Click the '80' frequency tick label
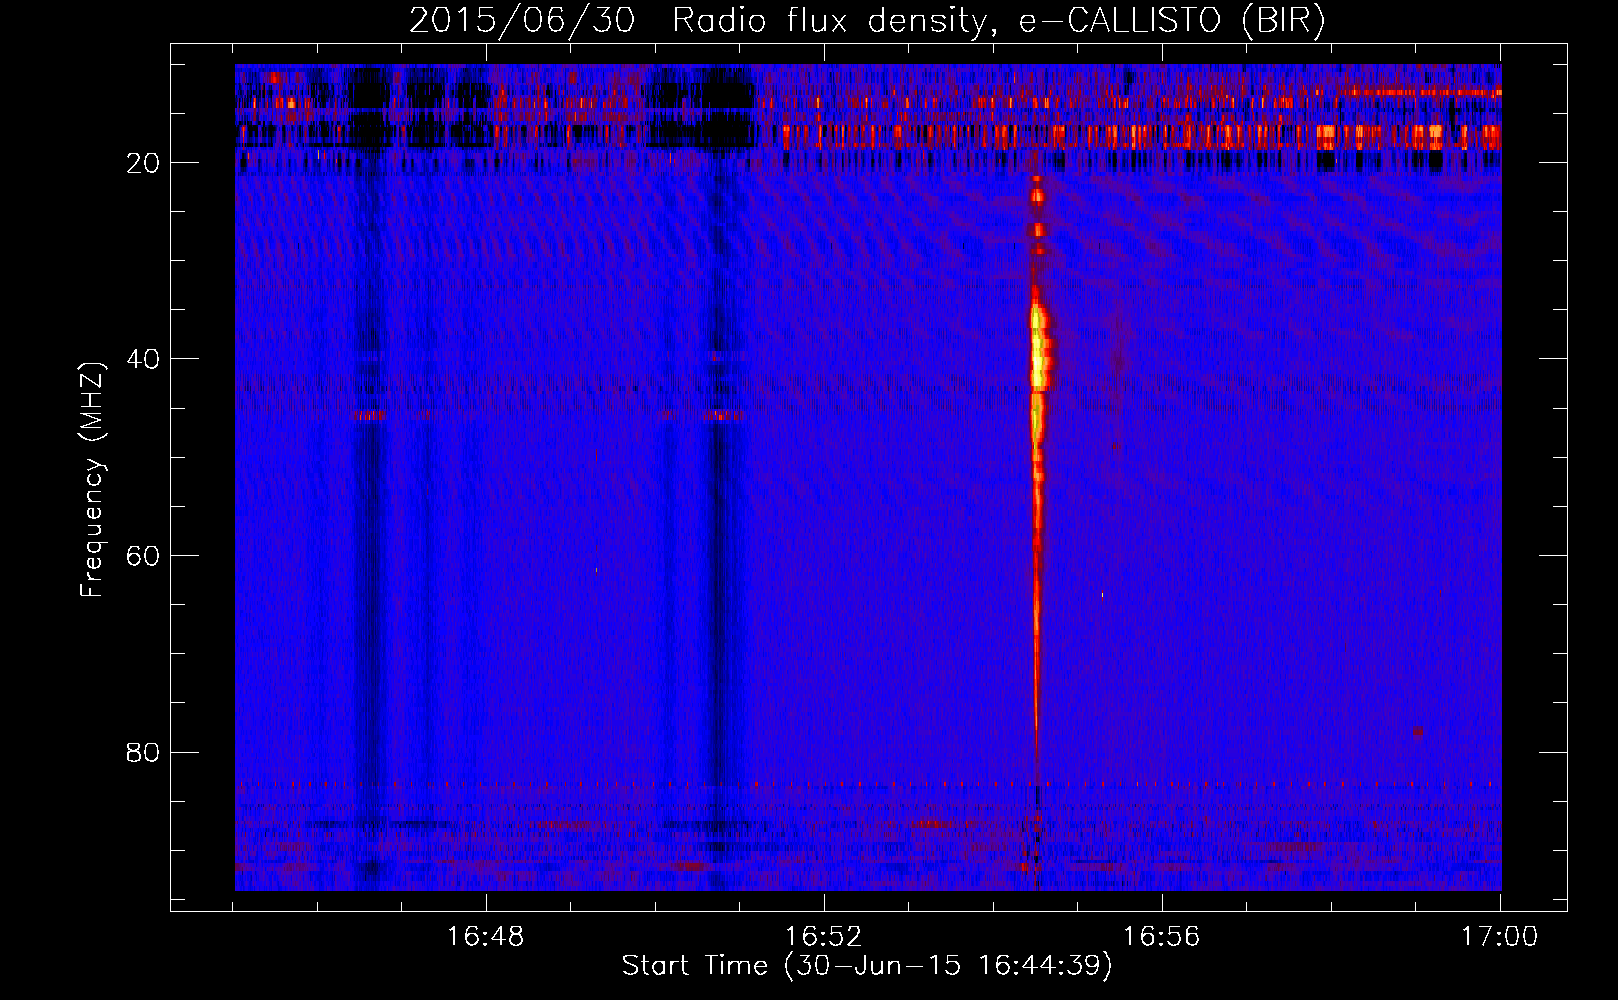 tap(143, 752)
